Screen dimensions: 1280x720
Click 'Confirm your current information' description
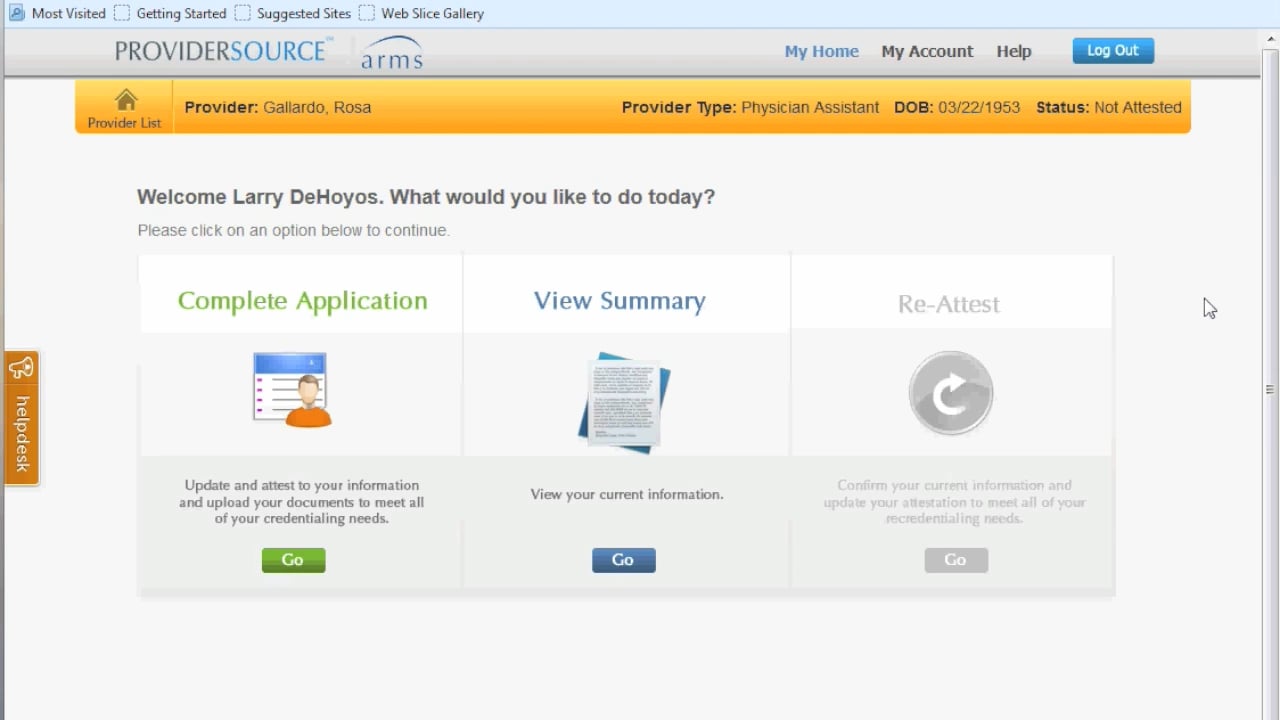[954, 502]
